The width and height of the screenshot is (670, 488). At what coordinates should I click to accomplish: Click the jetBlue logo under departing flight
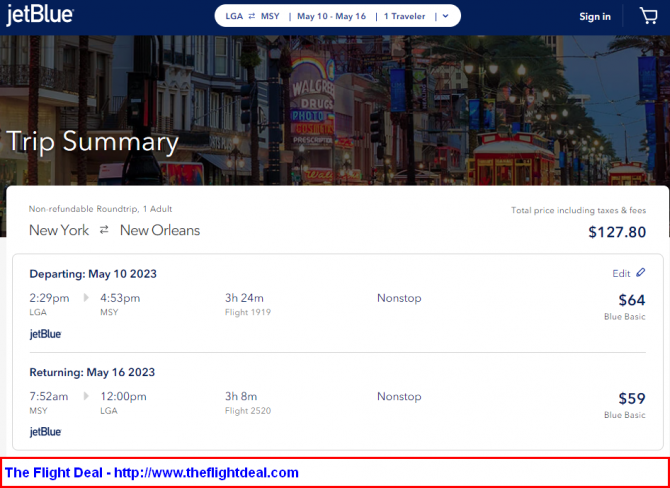click(45, 334)
